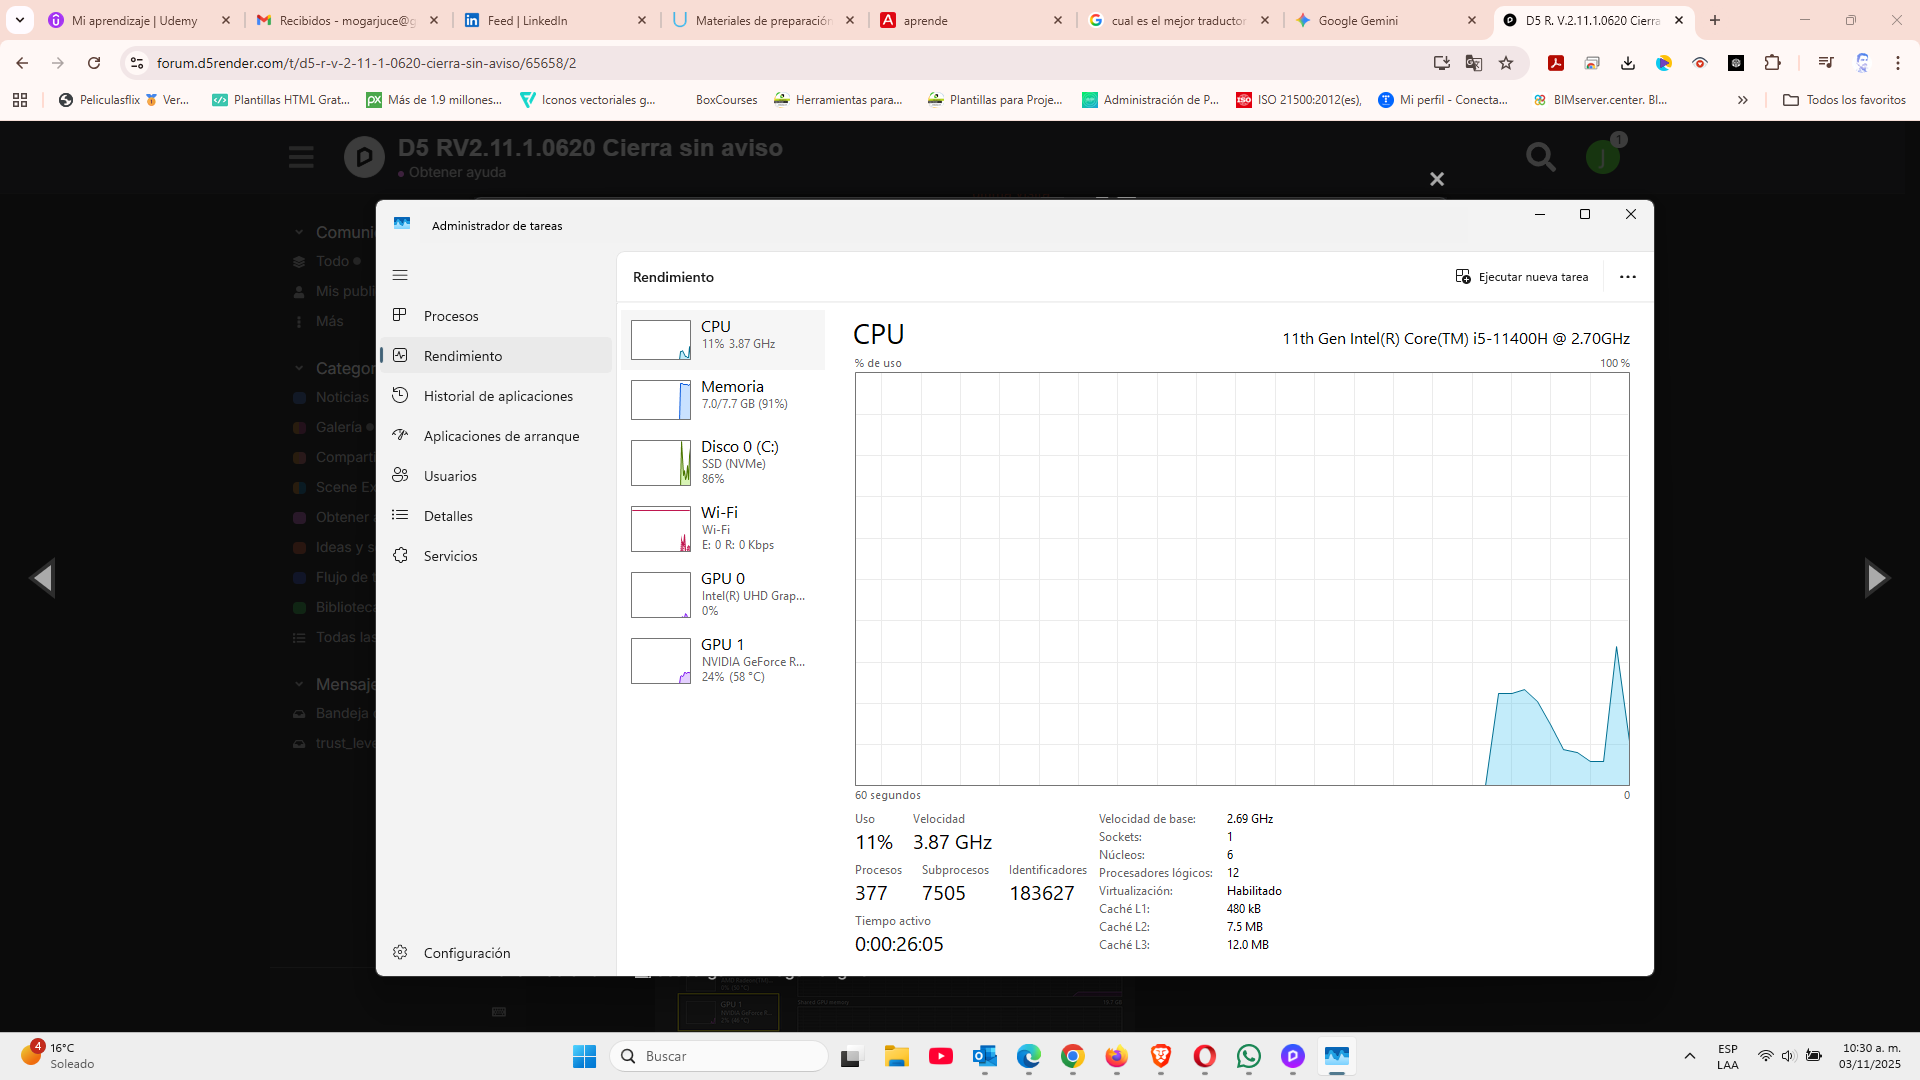The height and width of the screenshot is (1080, 1920).
Task: Click the Ejecutar nueva tarea button
Action: 1522,277
